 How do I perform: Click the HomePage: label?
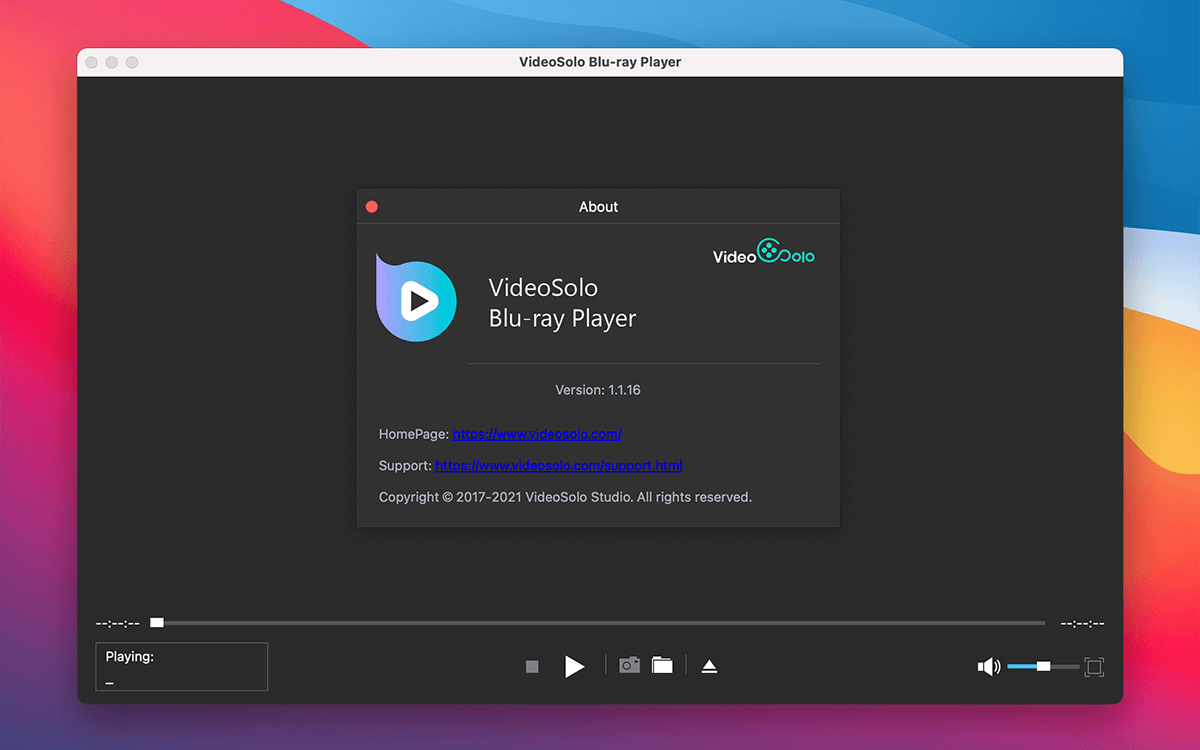pos(414,434)
